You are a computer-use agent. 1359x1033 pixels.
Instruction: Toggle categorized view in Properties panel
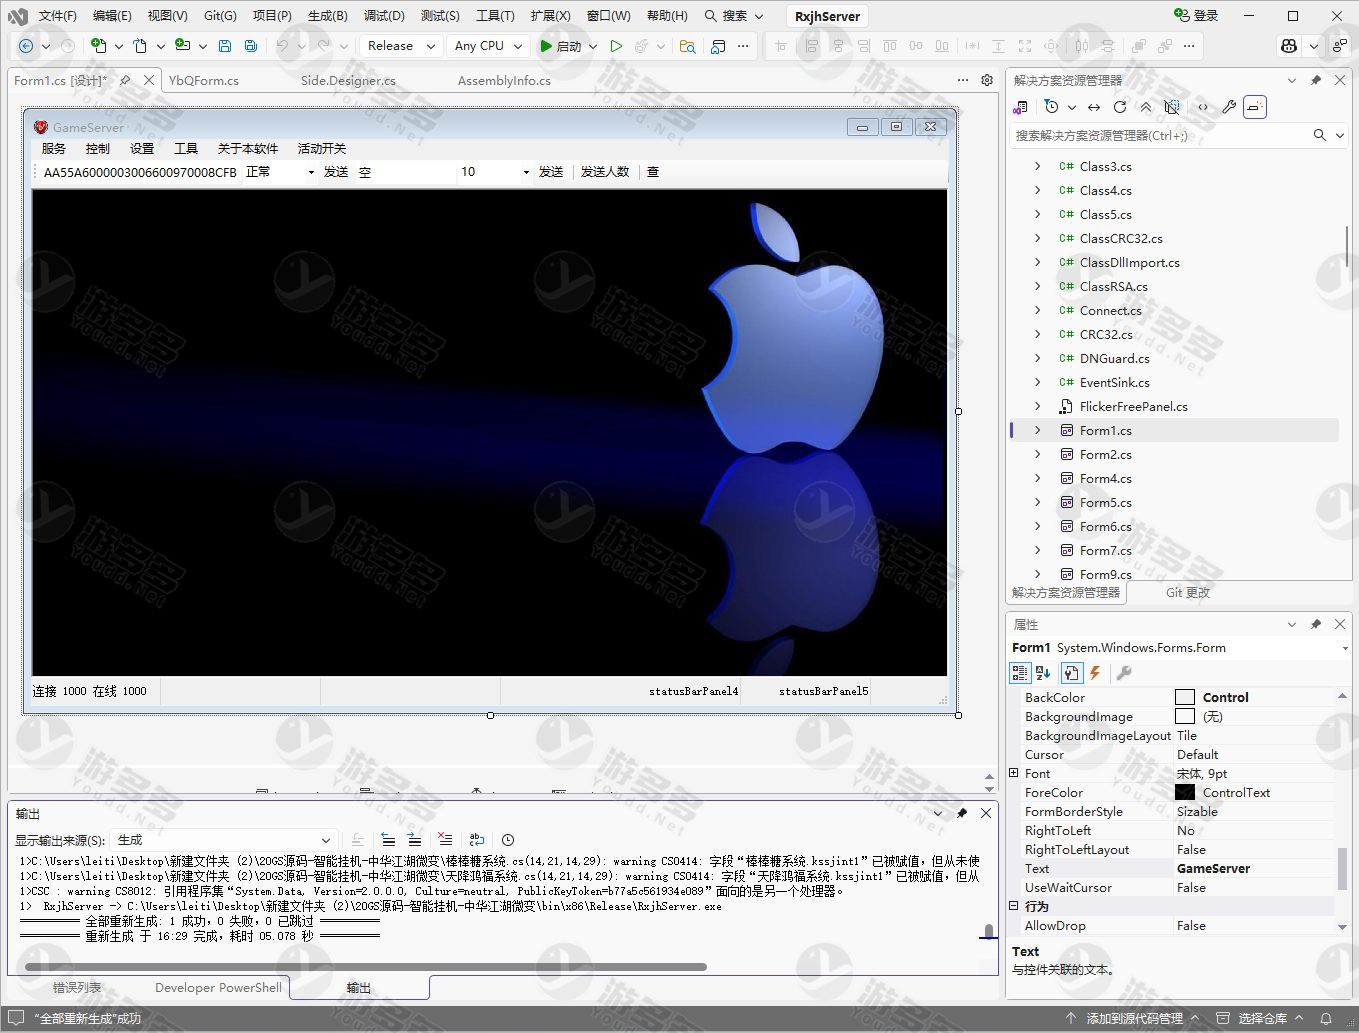1020,673
